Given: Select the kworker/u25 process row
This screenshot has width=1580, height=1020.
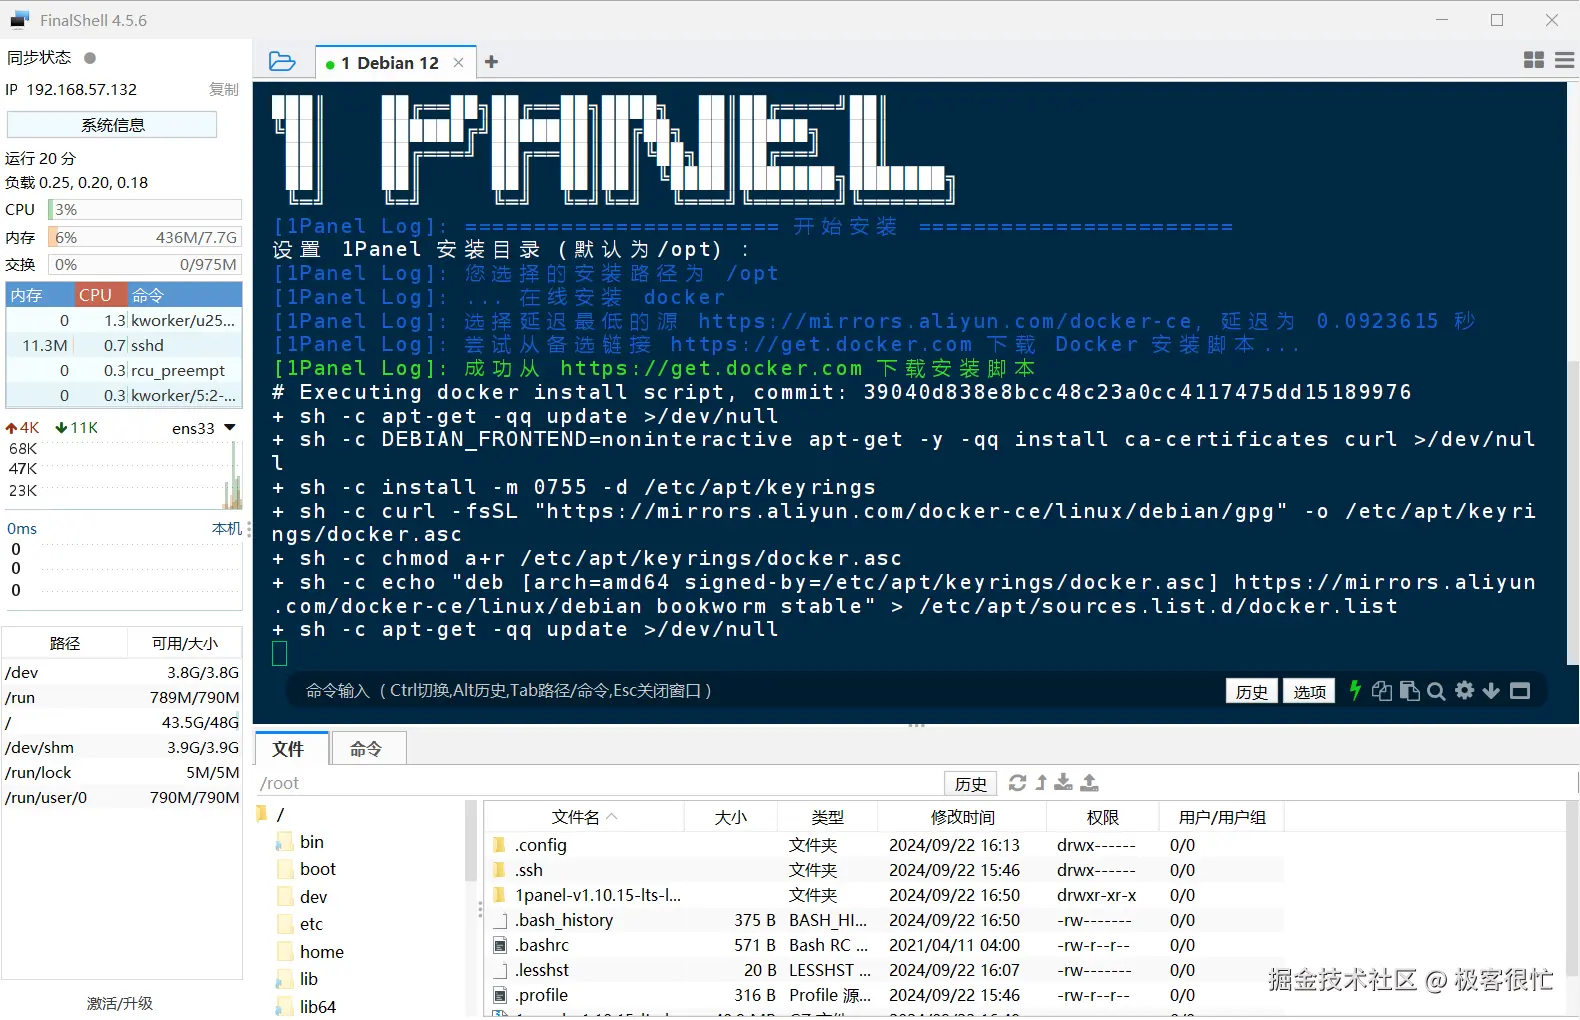Looking at the screenshot, I should pos(124,320).
